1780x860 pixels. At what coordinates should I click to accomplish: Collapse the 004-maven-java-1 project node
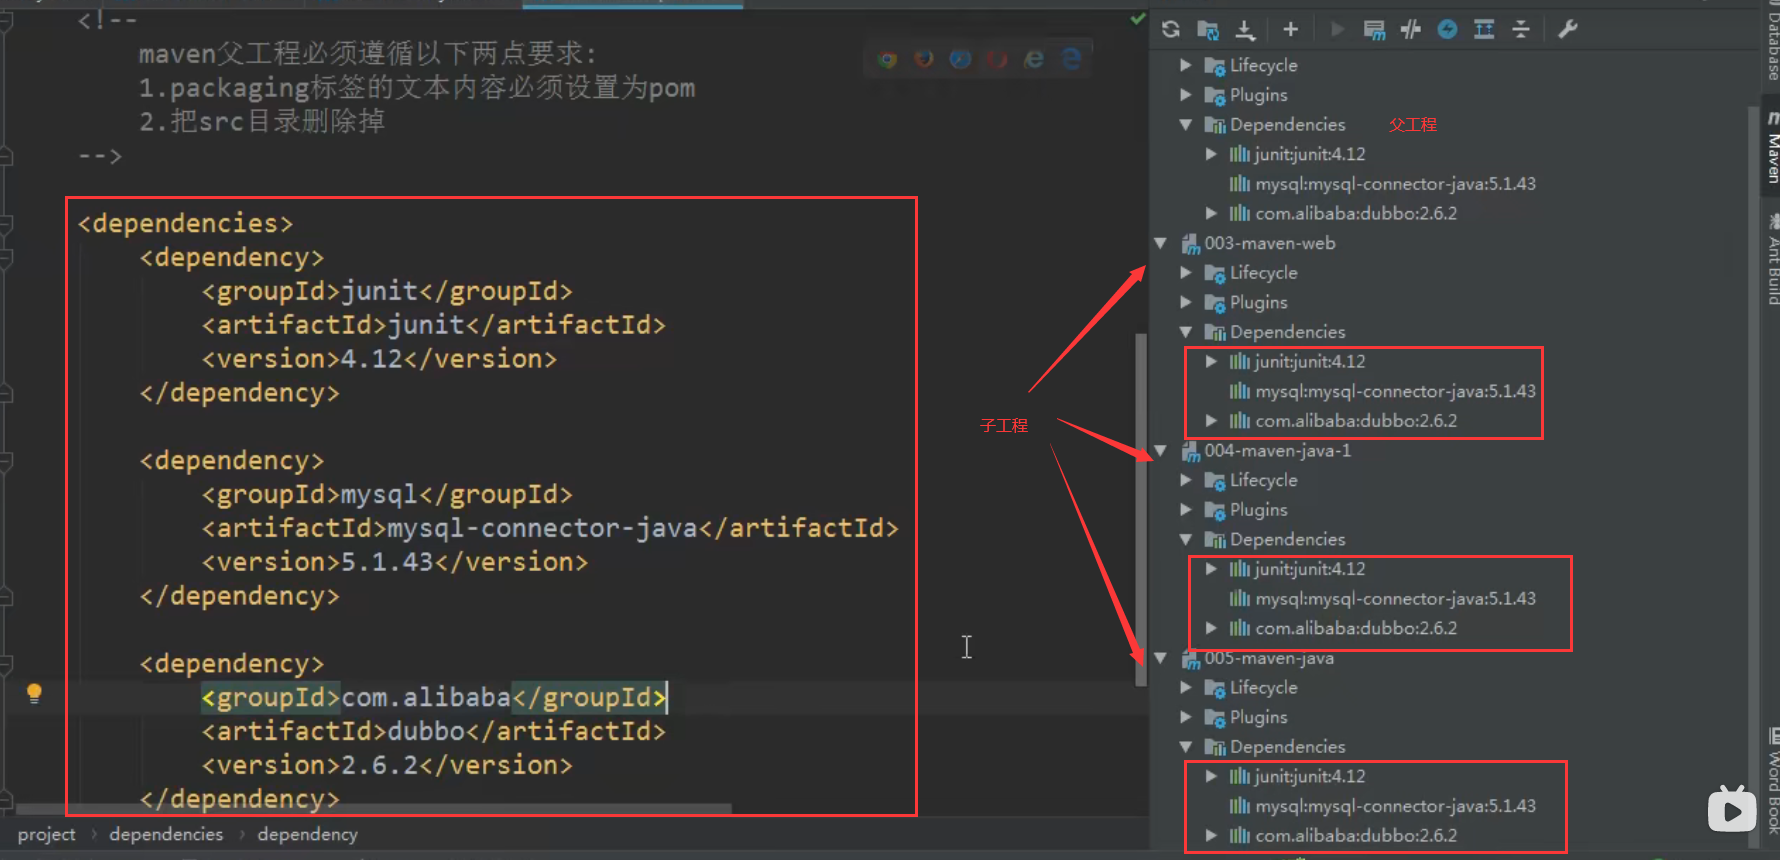click(1160, 451)
